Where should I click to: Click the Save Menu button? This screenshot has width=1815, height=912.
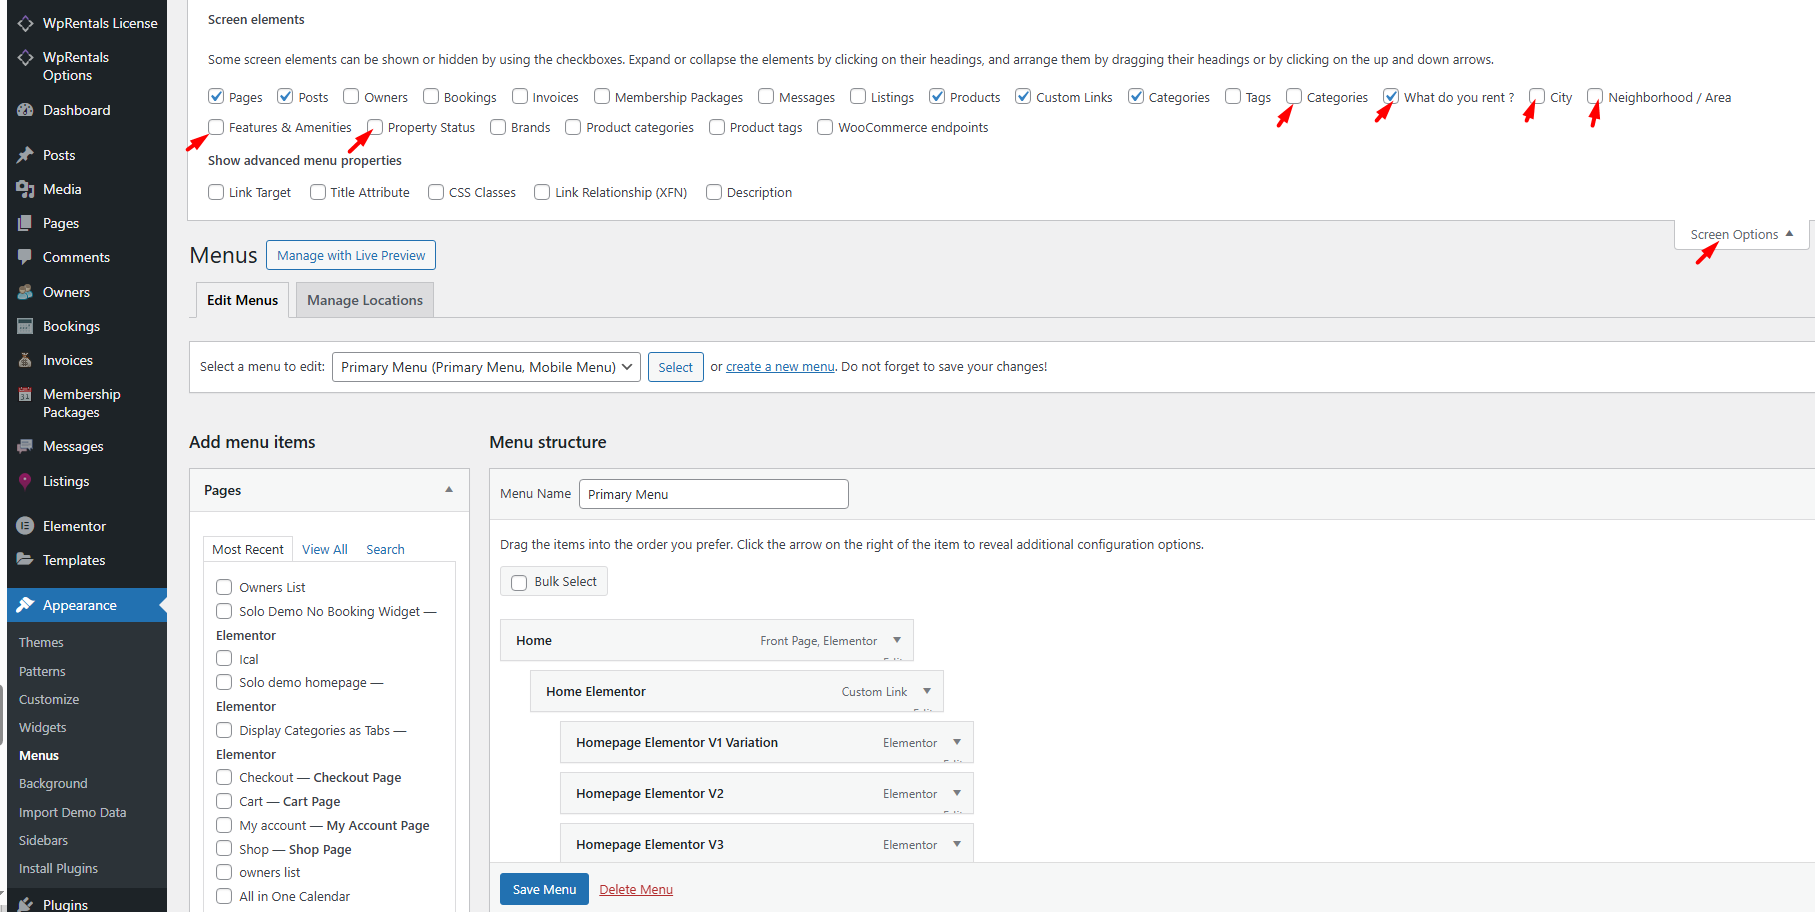pos(544,889)
